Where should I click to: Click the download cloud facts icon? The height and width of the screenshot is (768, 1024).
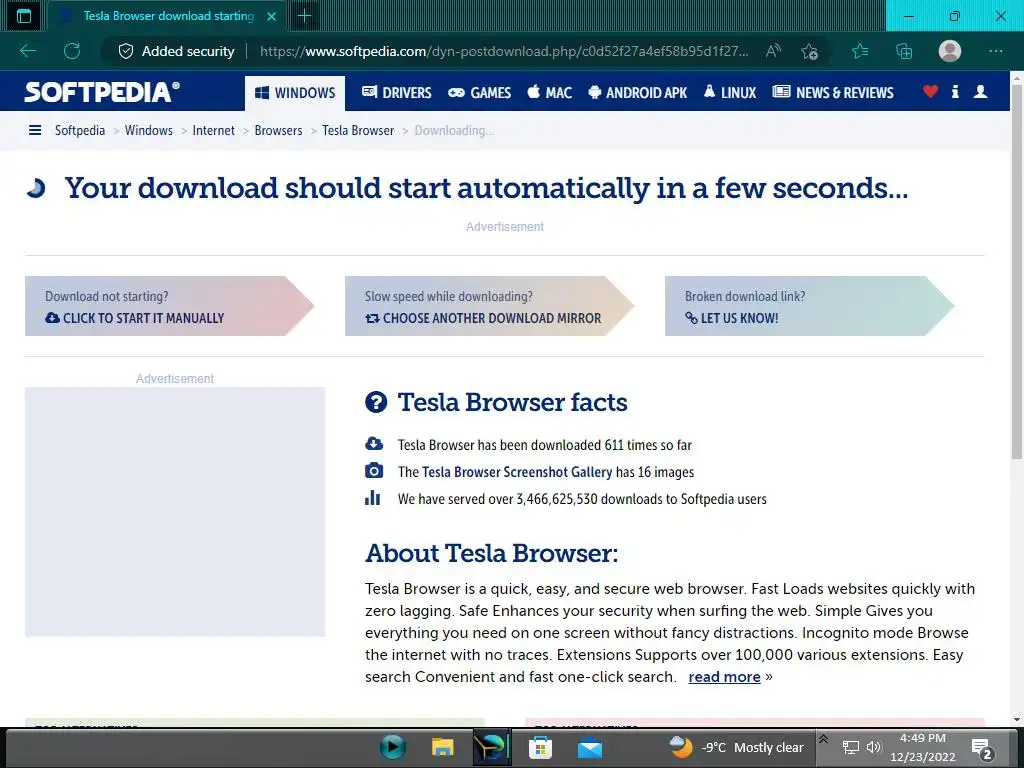[x=374, y=444]
